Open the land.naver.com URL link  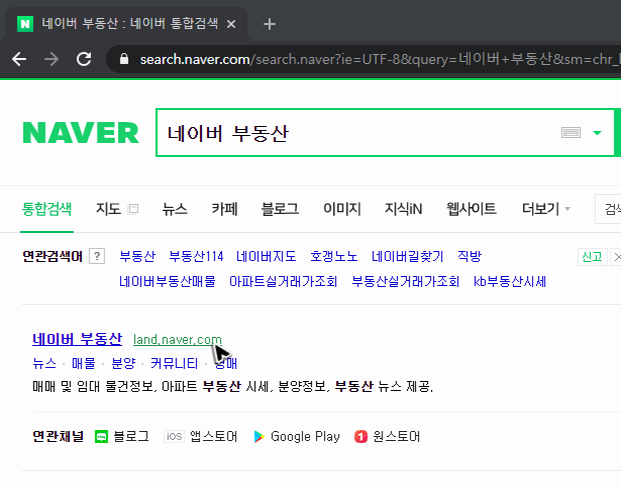point(177,340)
